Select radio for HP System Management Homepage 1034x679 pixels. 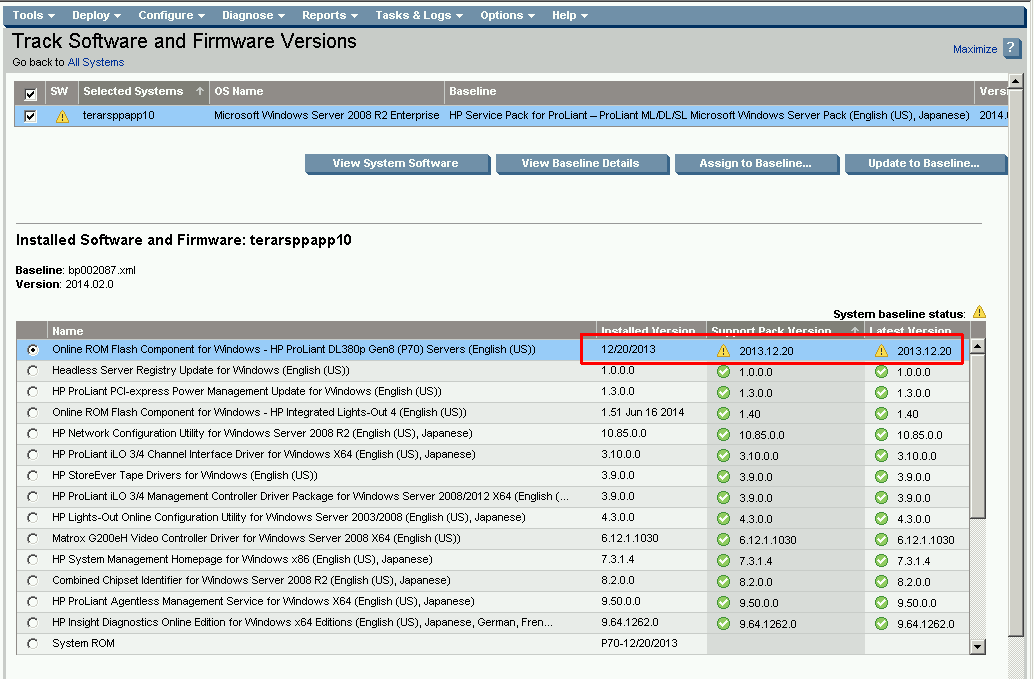click(x=32, y=560)
